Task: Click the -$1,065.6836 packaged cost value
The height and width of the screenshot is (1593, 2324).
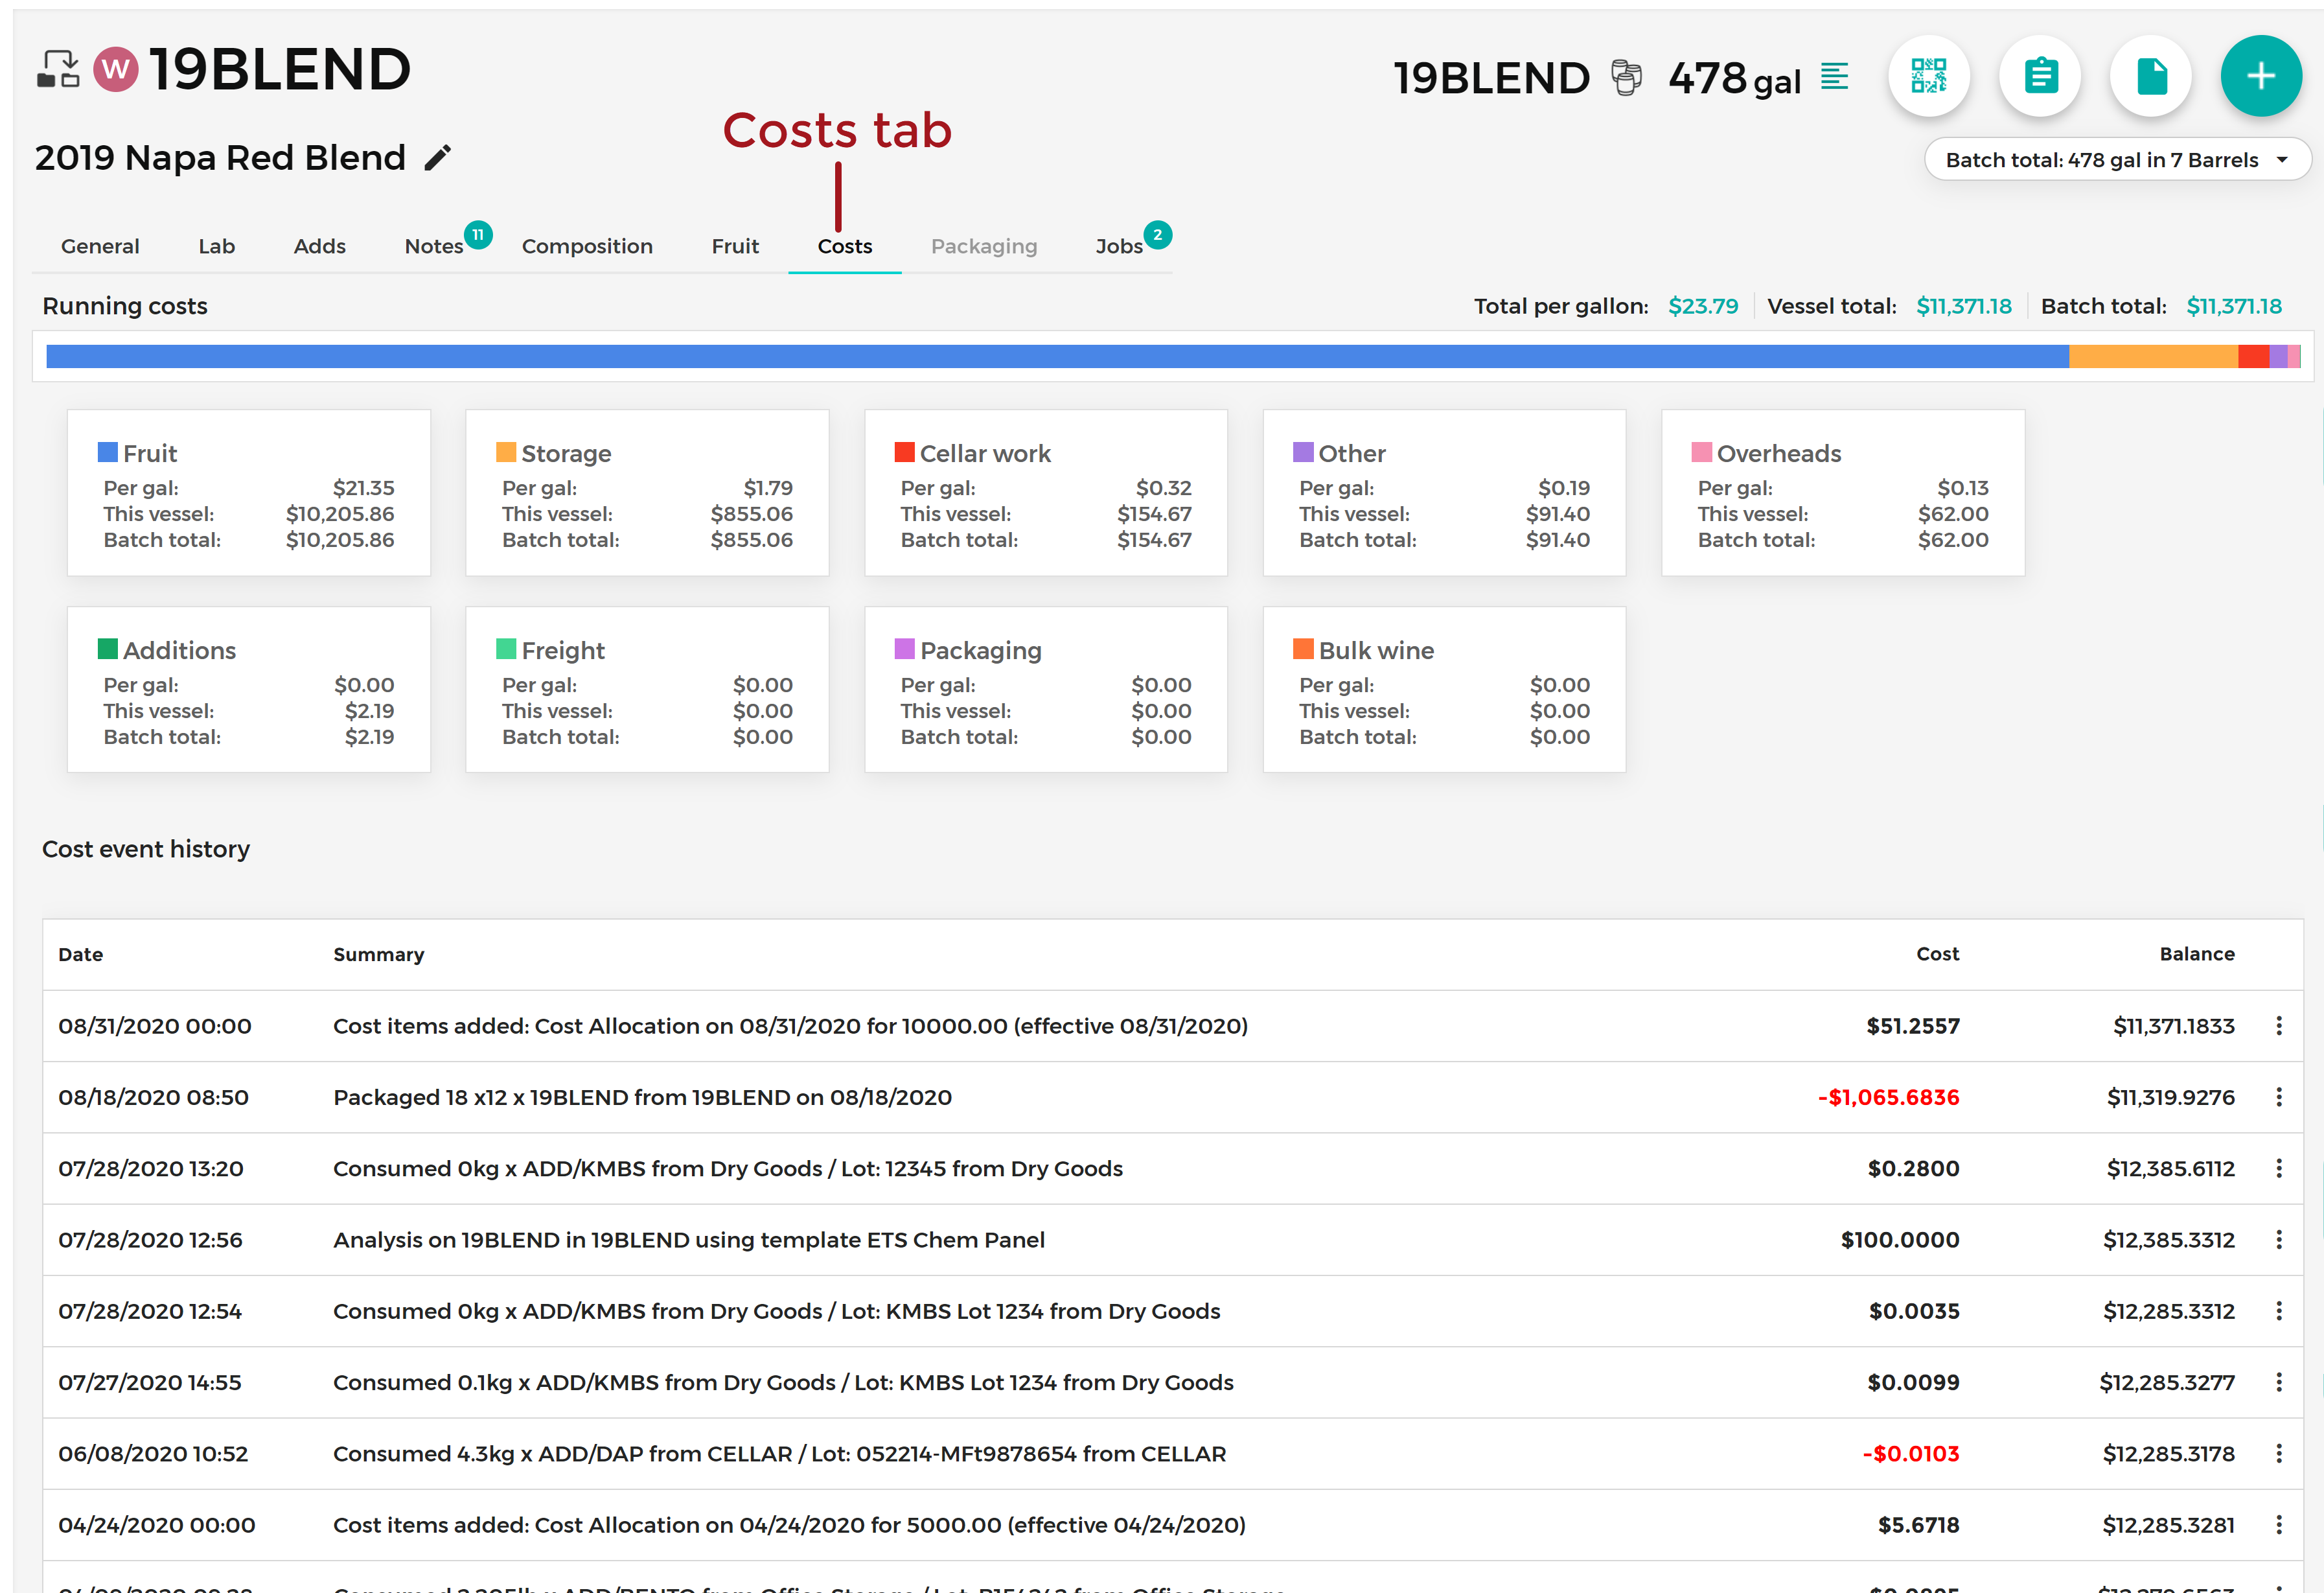Action: (1889, 1097)
